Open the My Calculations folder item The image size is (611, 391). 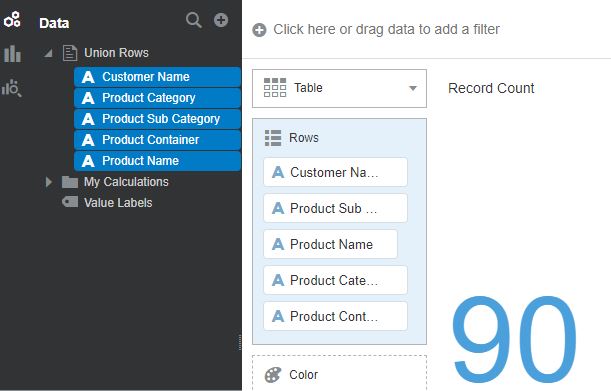coord(126,182)
